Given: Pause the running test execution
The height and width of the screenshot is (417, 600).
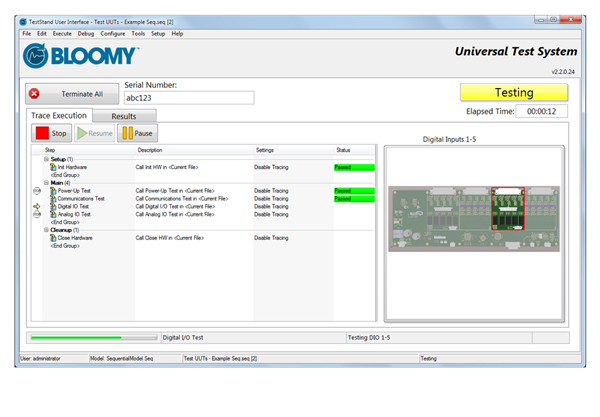Looking at the screenshot, I should 137,133.
